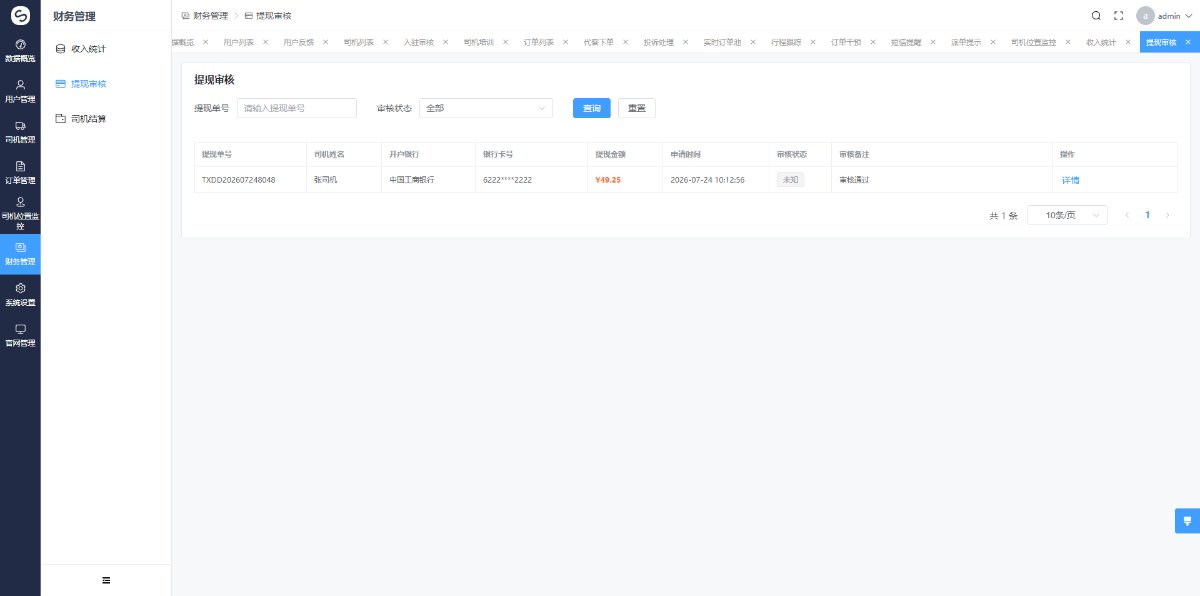Image resolution: width=1200 pixels, height=596 pixels.
Task: Close the 用户列表 tab
Action: click(x=265, y=42)
